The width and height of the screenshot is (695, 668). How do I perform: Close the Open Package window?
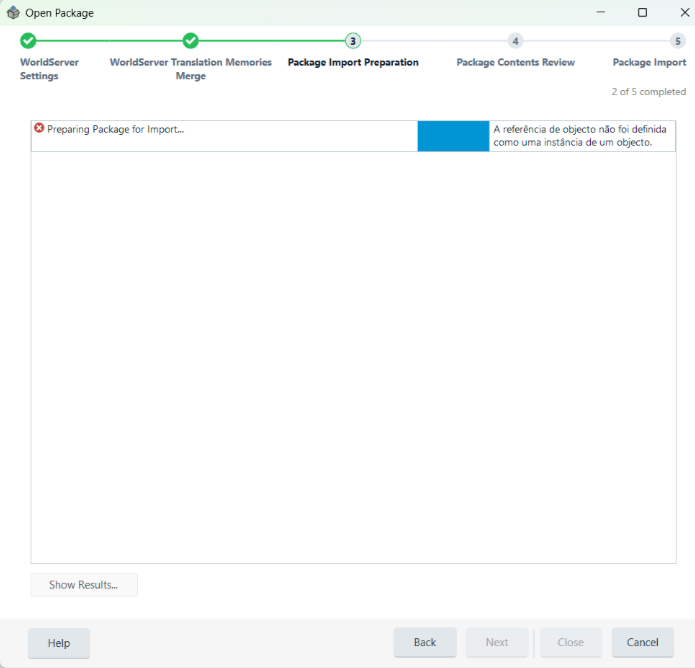coord(685,12)
